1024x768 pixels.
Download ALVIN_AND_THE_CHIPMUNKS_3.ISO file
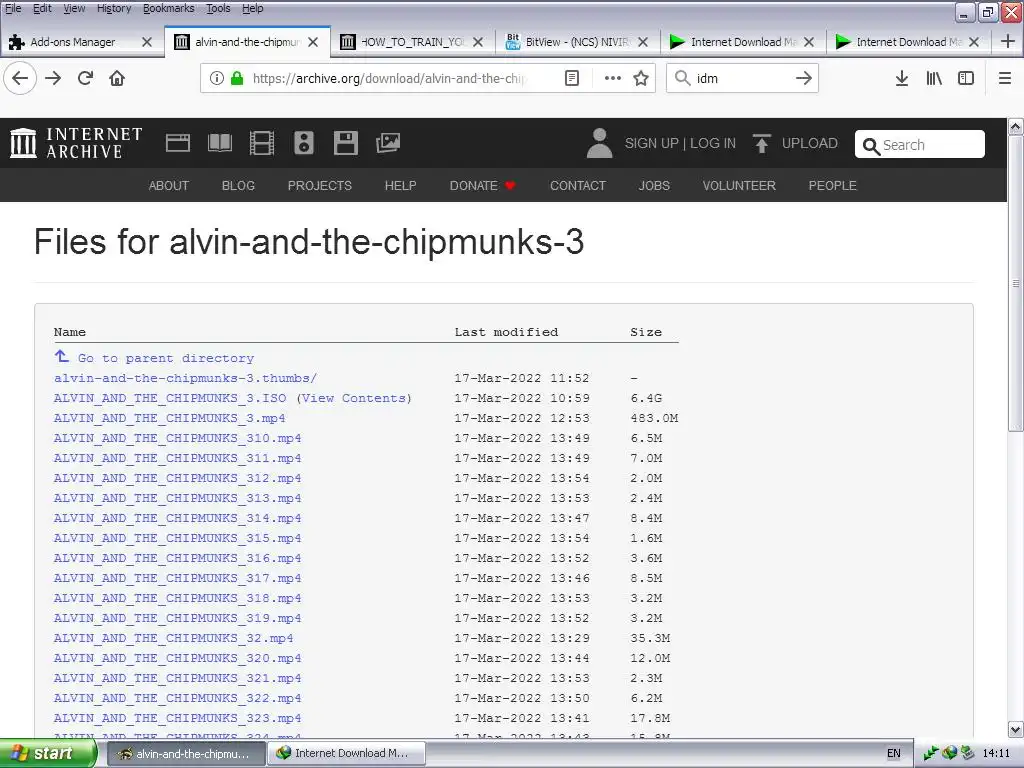[170, 398]
